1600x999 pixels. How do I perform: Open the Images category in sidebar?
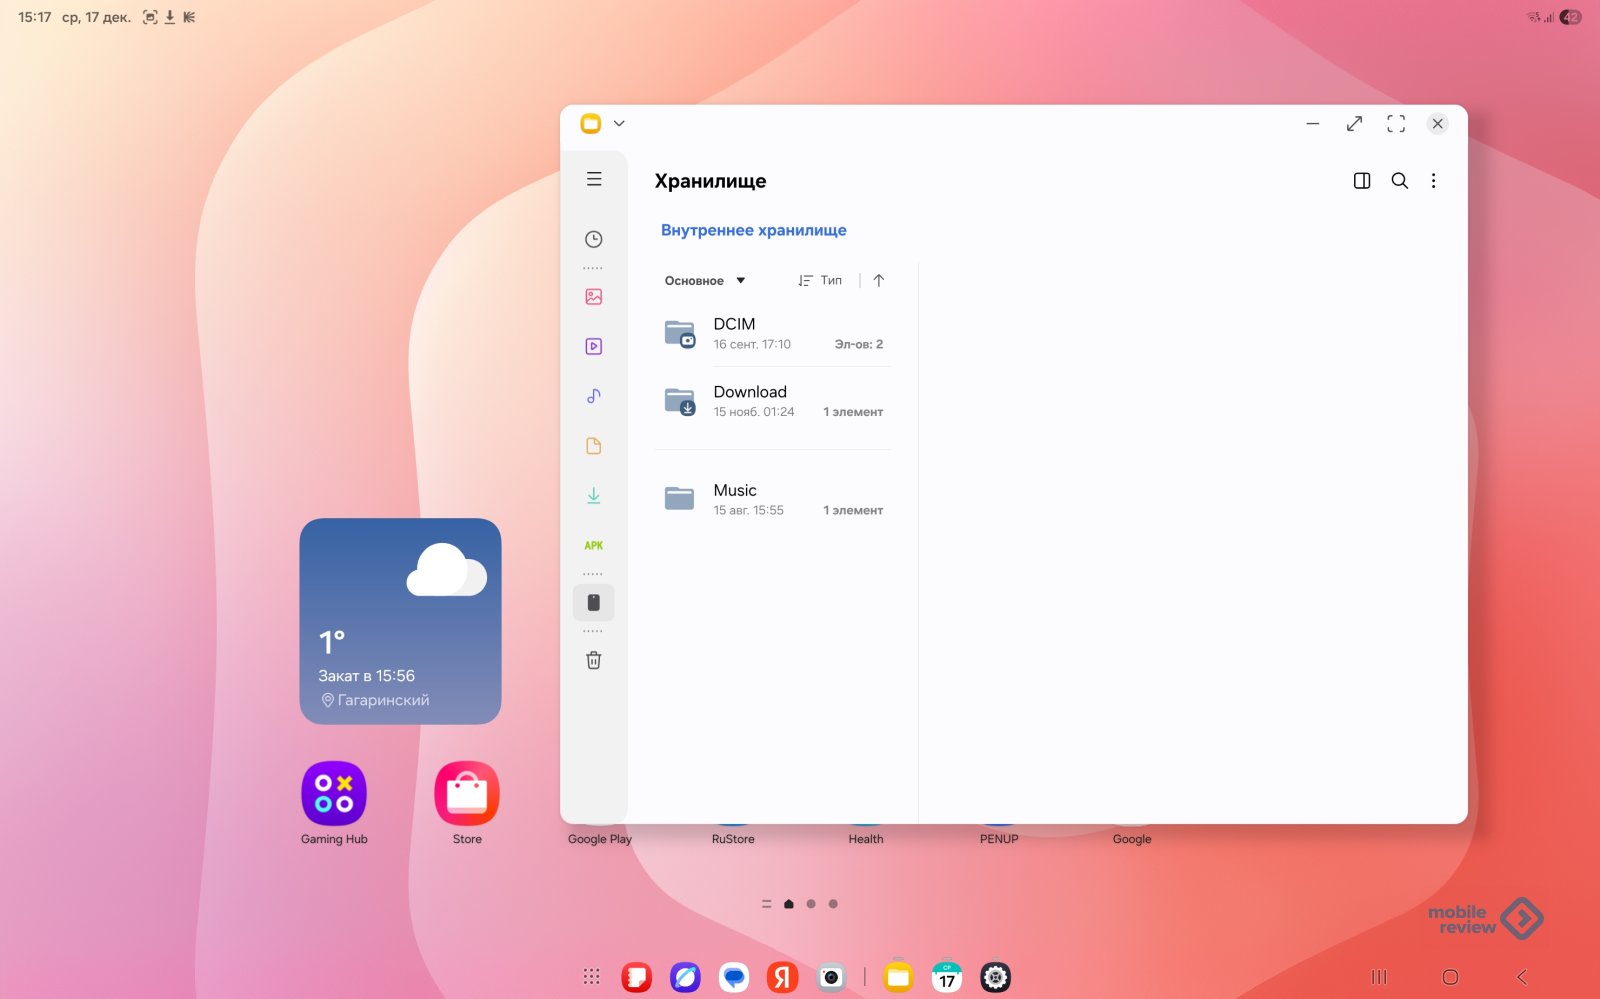[593, 297]
